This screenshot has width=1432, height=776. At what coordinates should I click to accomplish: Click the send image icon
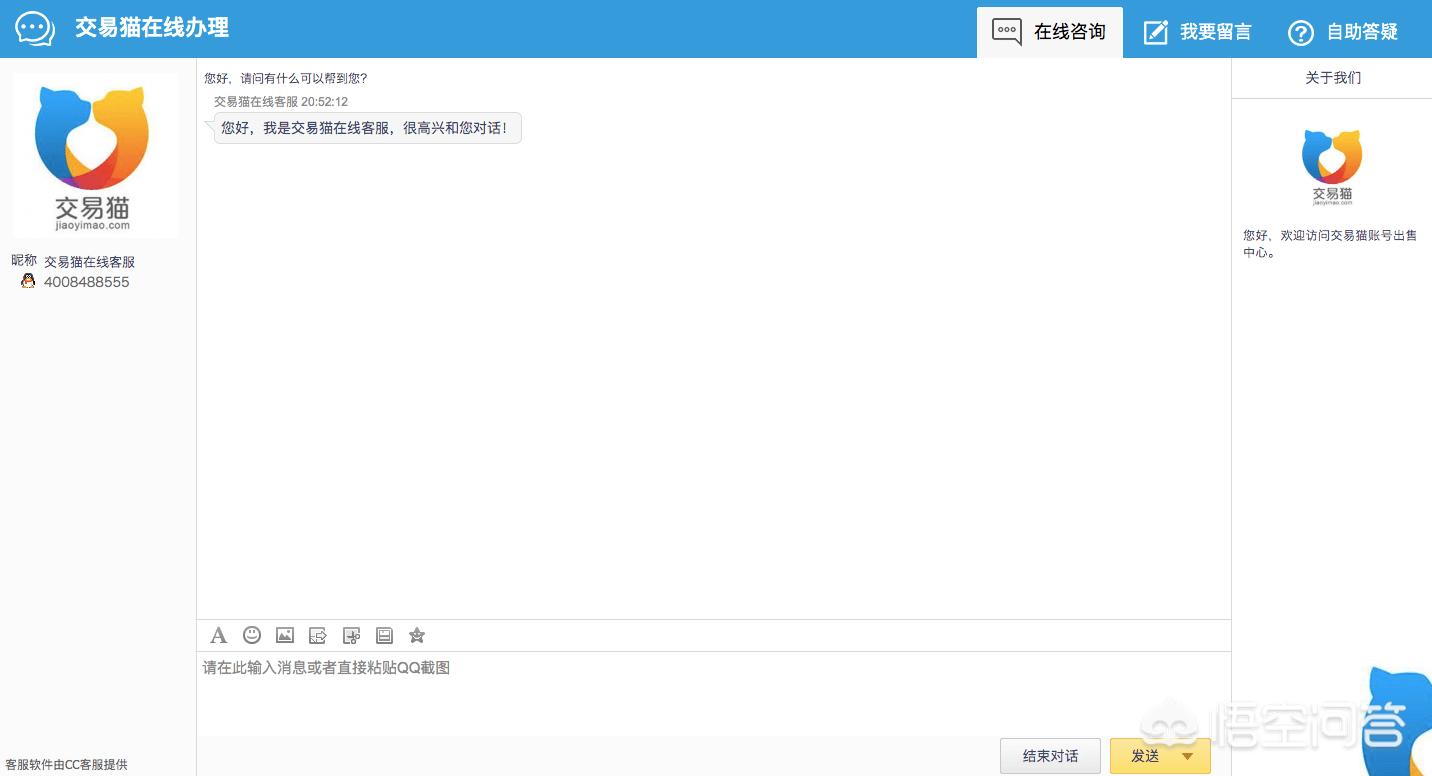point(285,635)
